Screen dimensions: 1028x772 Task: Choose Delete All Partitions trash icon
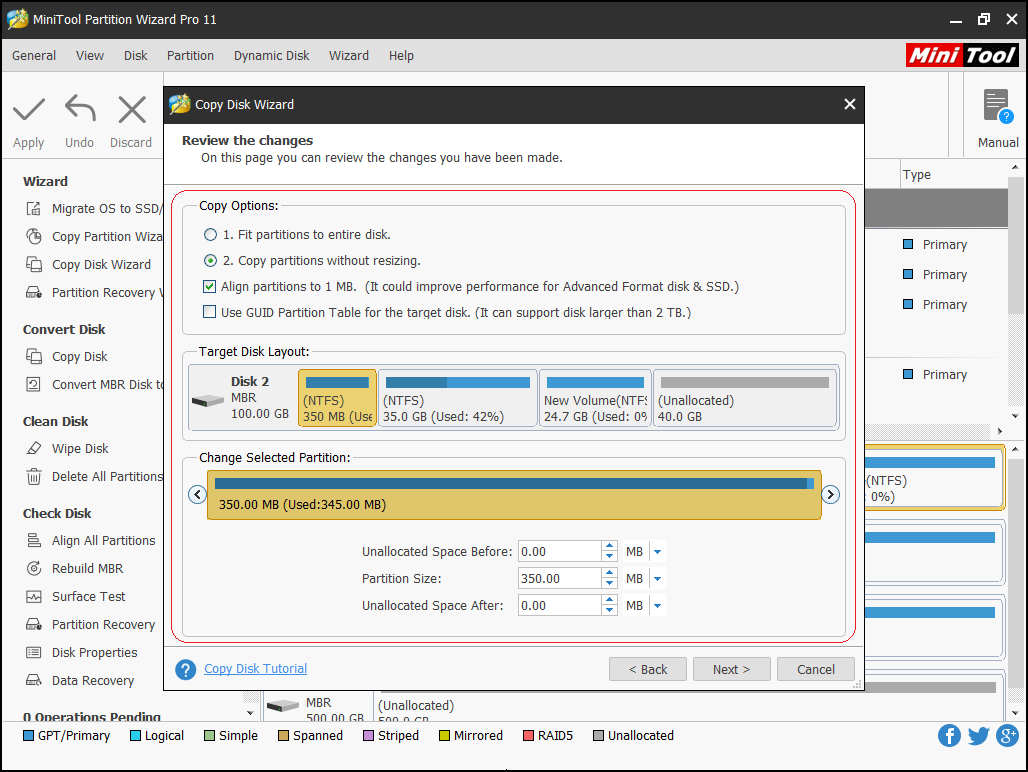coord(33,476)
